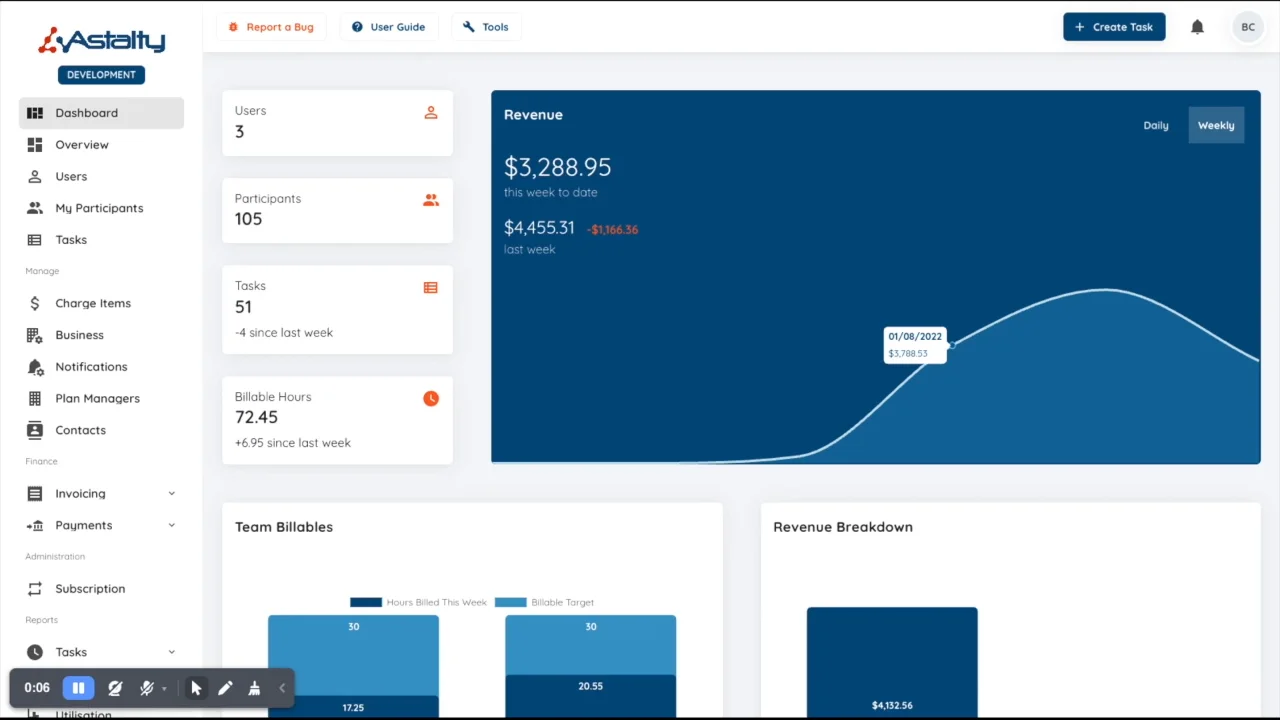Click the Subscription repeat-arrows icon

35,589
